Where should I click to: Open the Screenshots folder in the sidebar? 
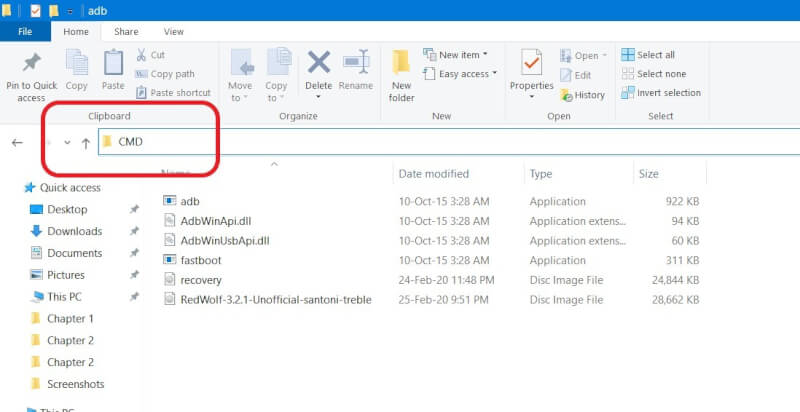(x=67, y=384)
